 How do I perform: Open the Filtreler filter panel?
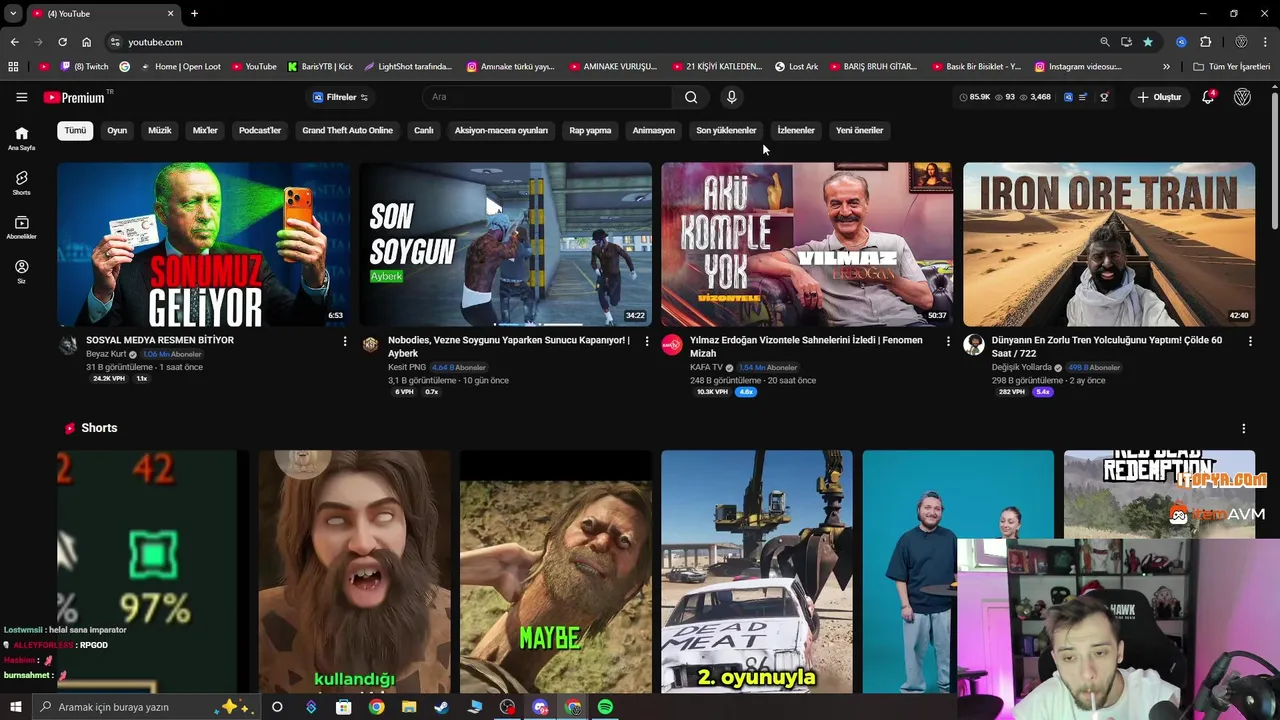[340, 97]
